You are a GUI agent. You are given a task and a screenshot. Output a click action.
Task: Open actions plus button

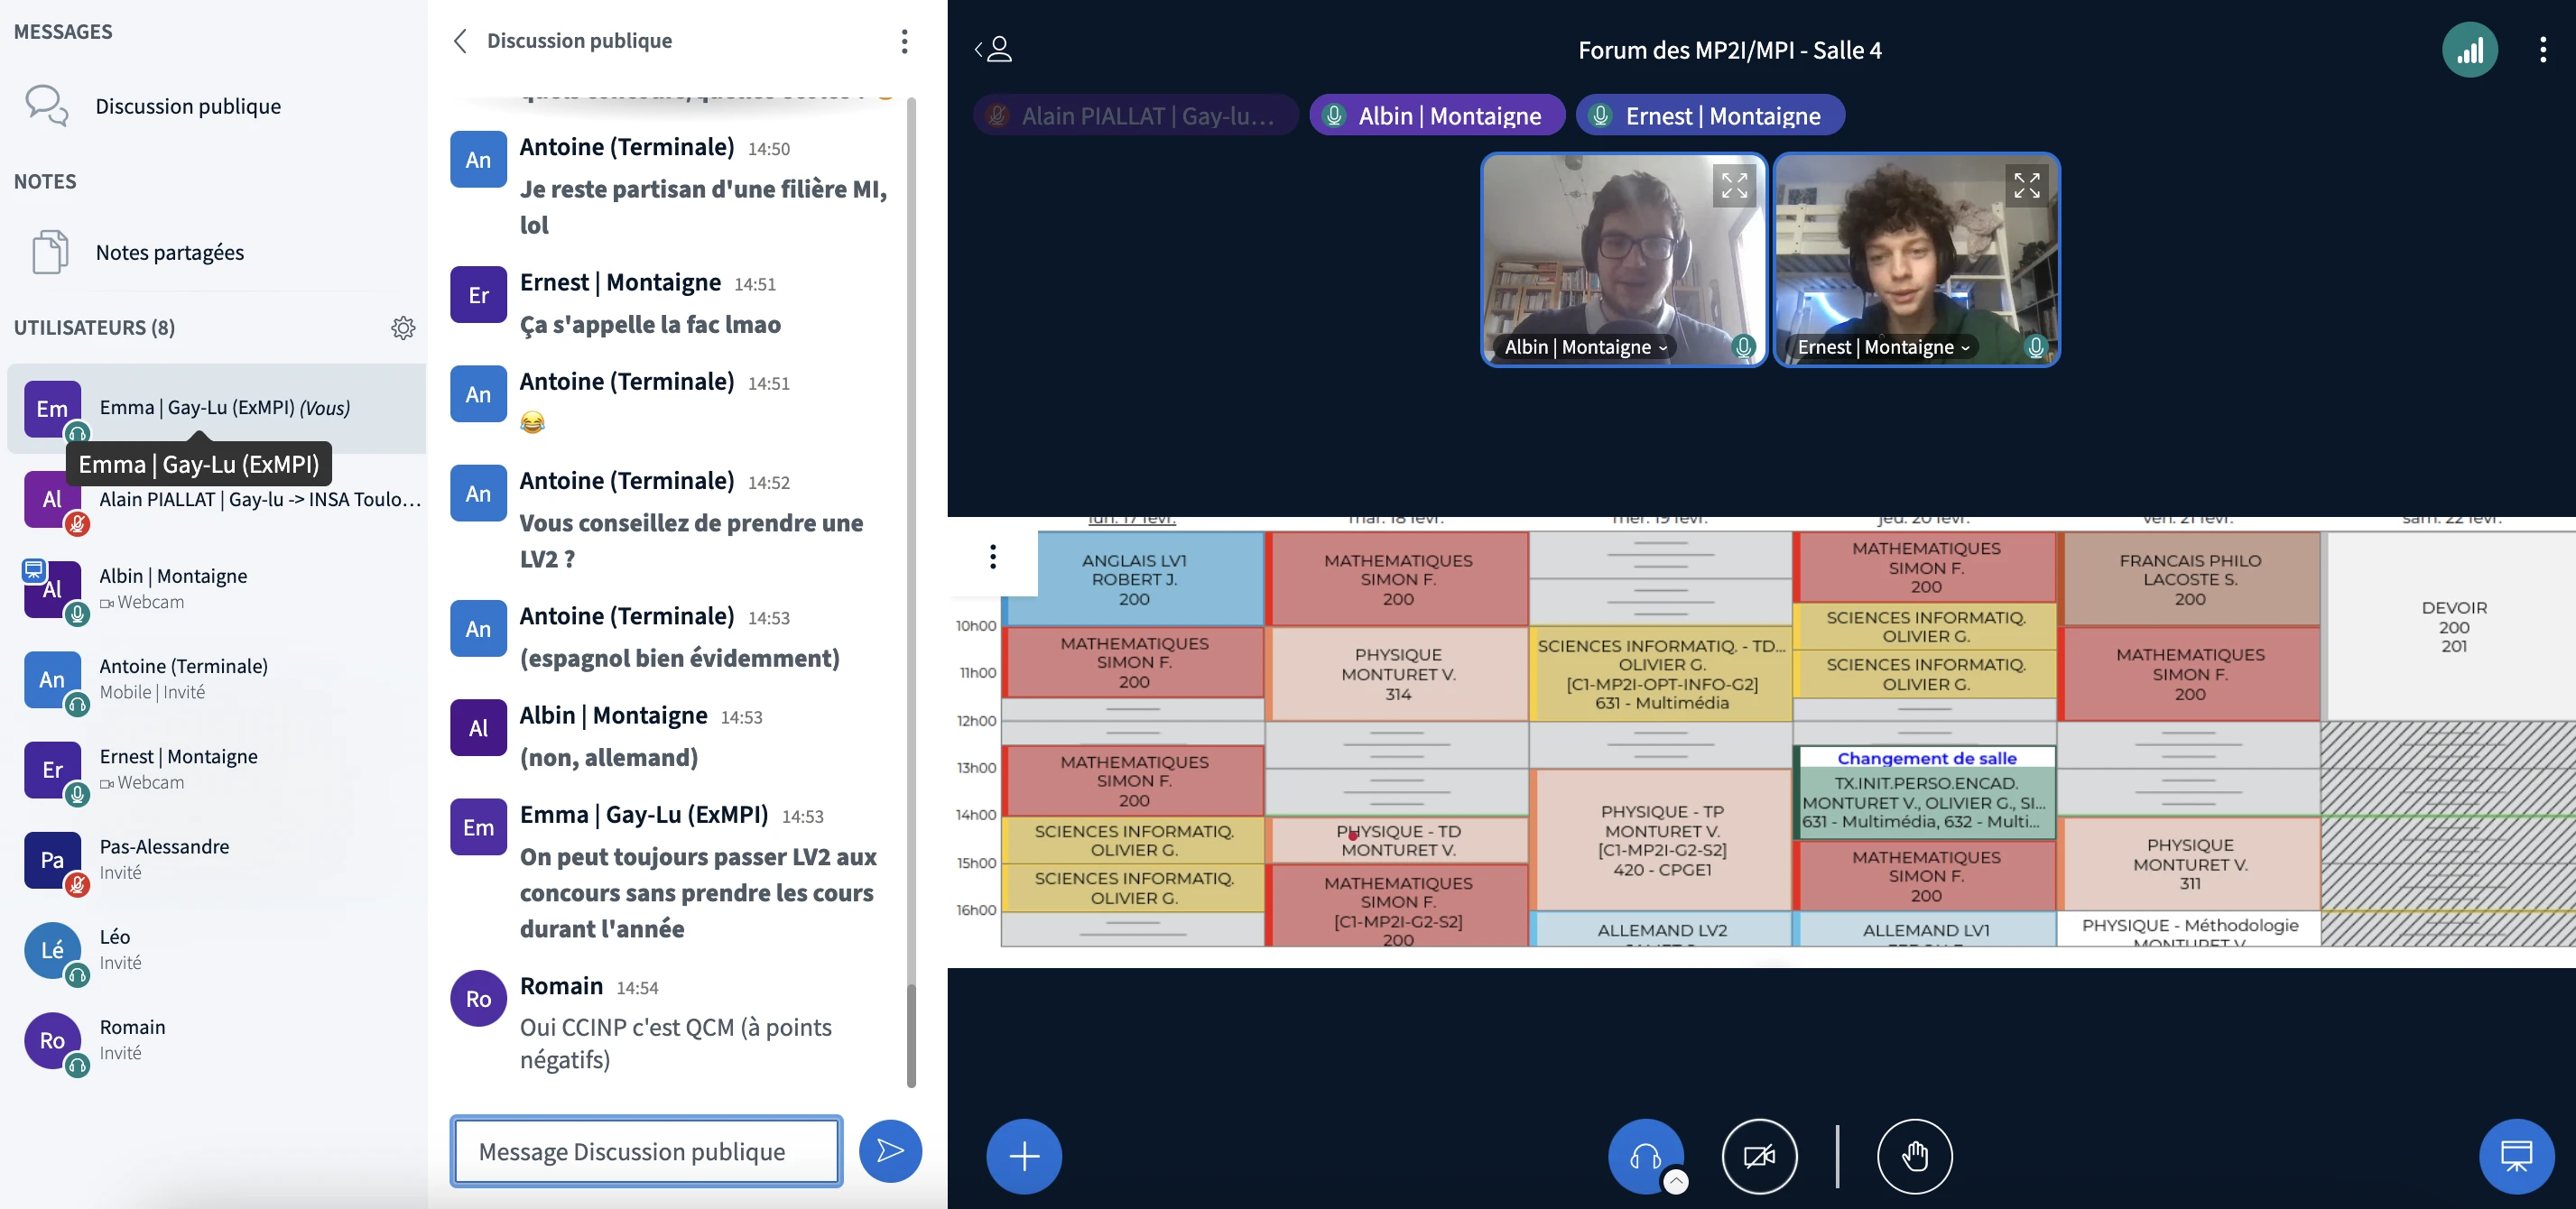(1024, 1156)
